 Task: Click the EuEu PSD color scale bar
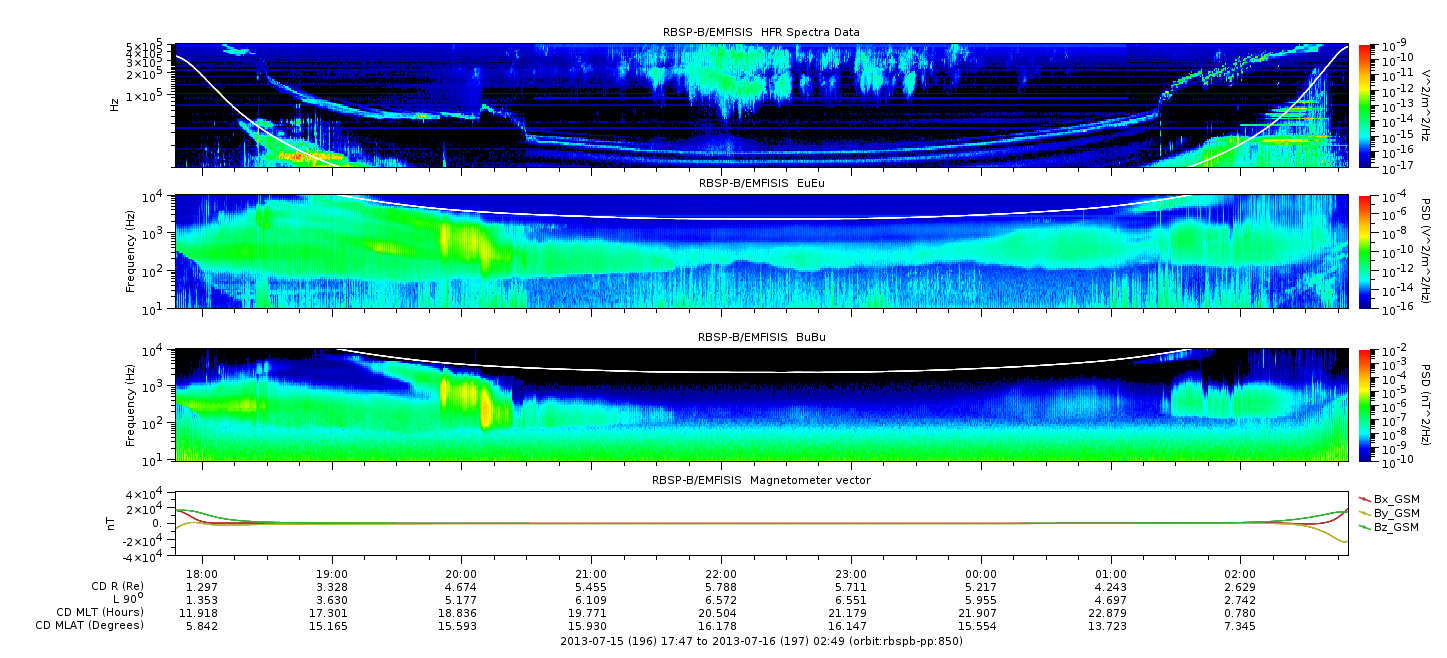click(1365, 252)
